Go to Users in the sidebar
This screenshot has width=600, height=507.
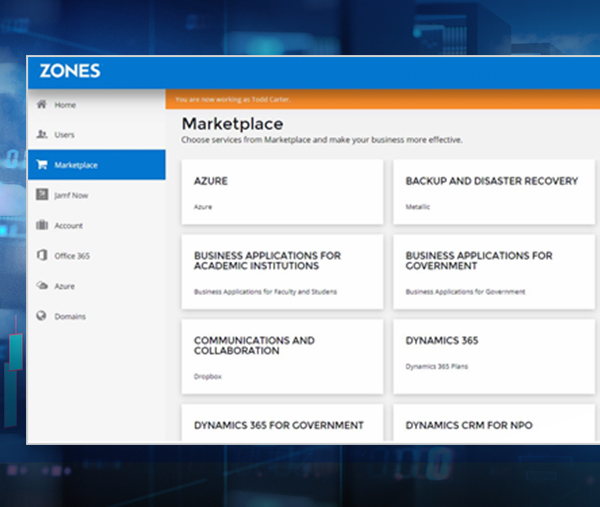(x=97, y=135)
